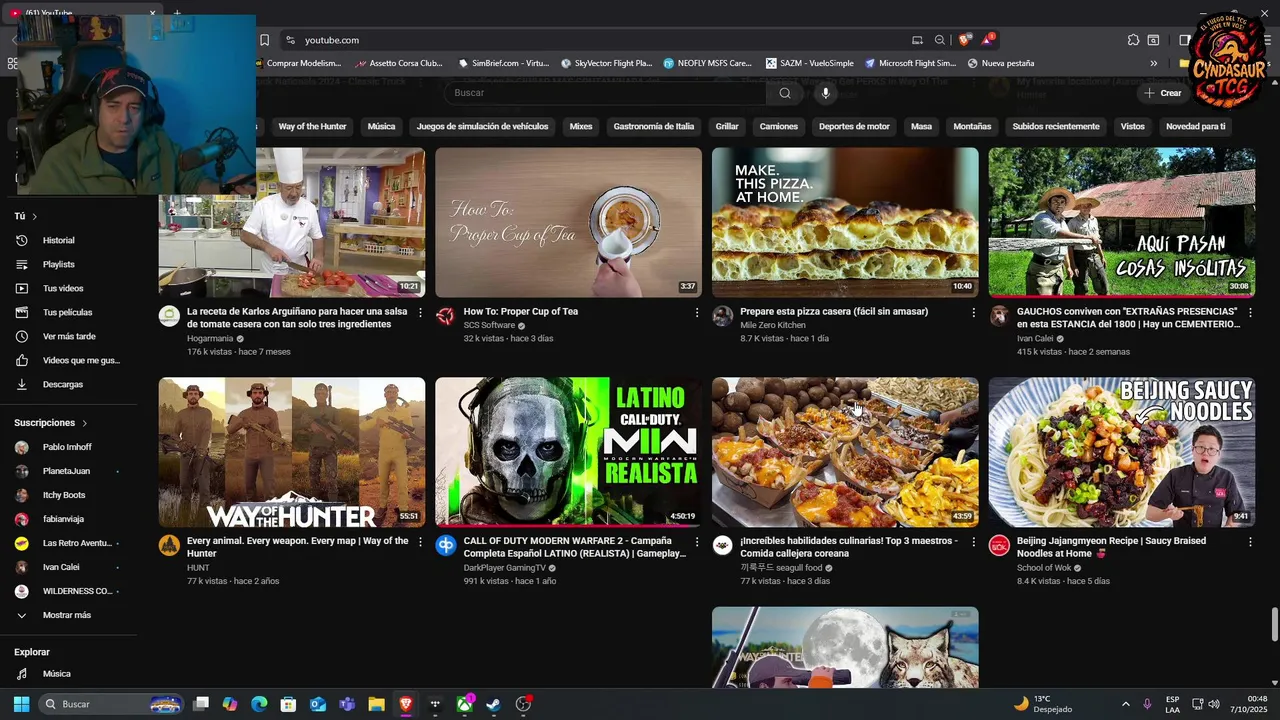The height and width of the screenshot is (720, 1280).
Task: Select Montañas filter chip
Action: pyautogui.click(x=972, y=127)
